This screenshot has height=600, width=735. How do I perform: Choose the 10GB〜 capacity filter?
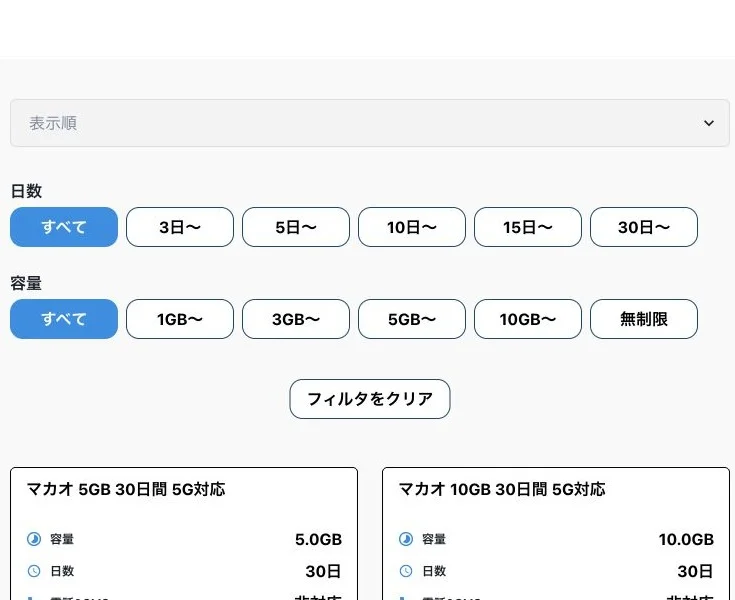pyautogui.click(x=528, y=319)
